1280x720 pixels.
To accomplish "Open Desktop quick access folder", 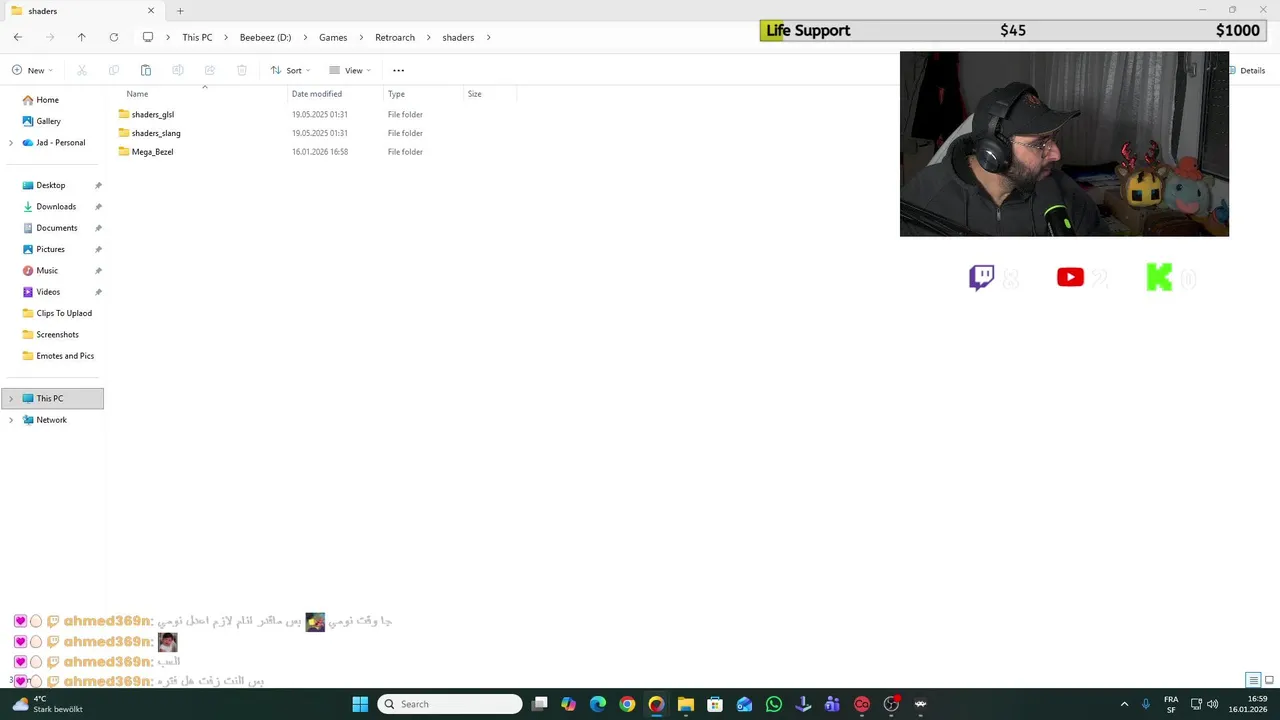I will (x=53, y=185).
